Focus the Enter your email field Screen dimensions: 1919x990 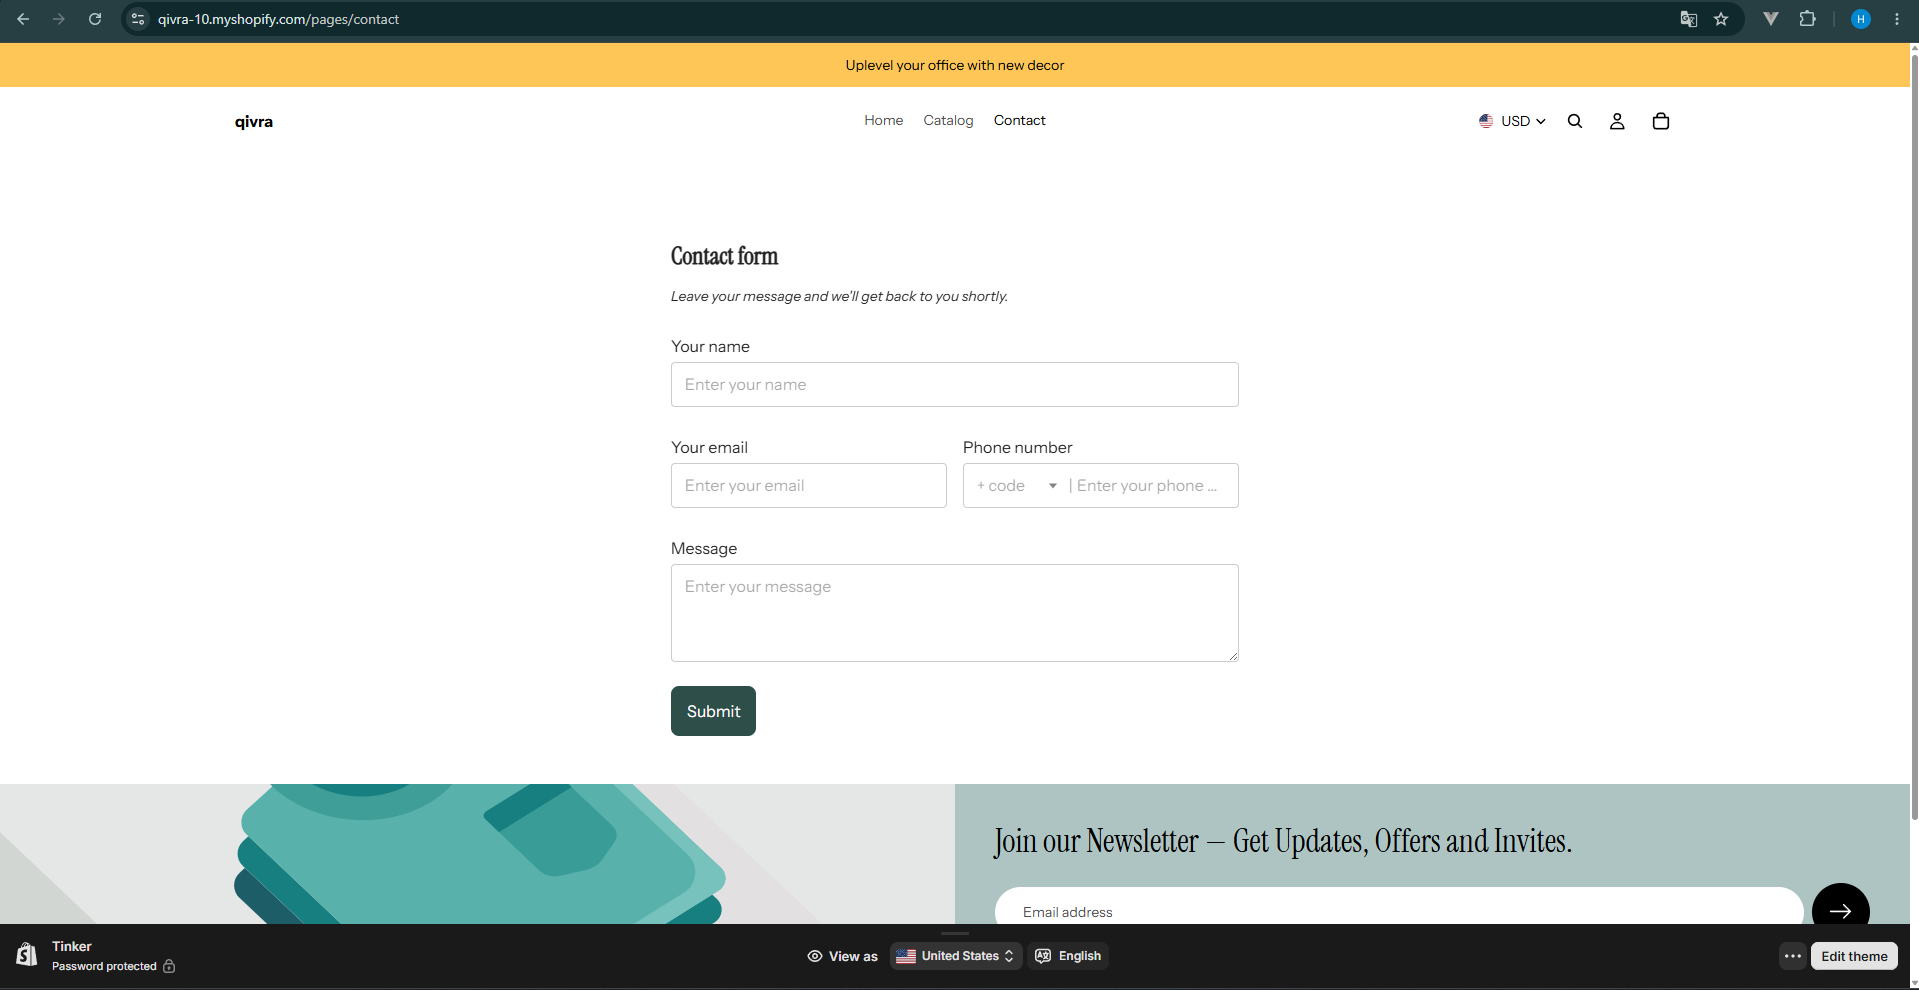tap(809, 486)
